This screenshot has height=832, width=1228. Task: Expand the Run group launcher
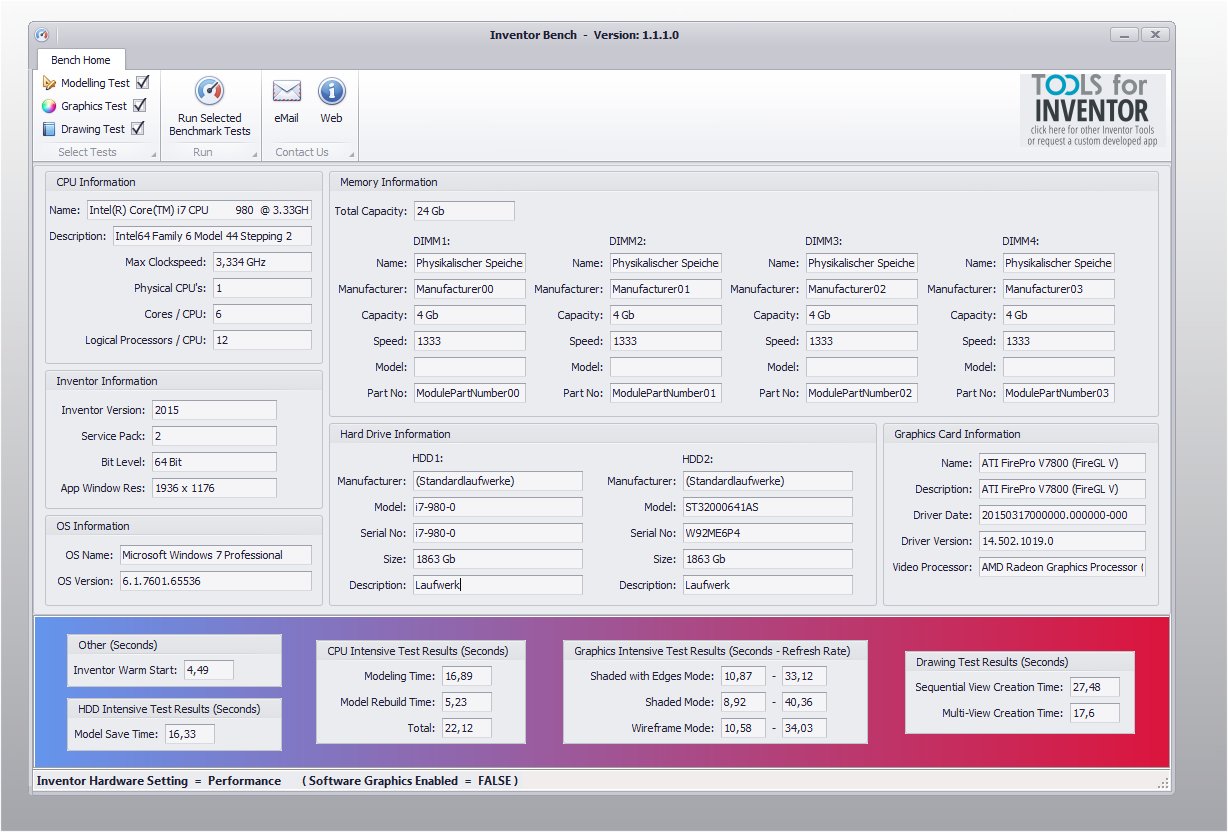pyautogui.click(x=254, y=154)
